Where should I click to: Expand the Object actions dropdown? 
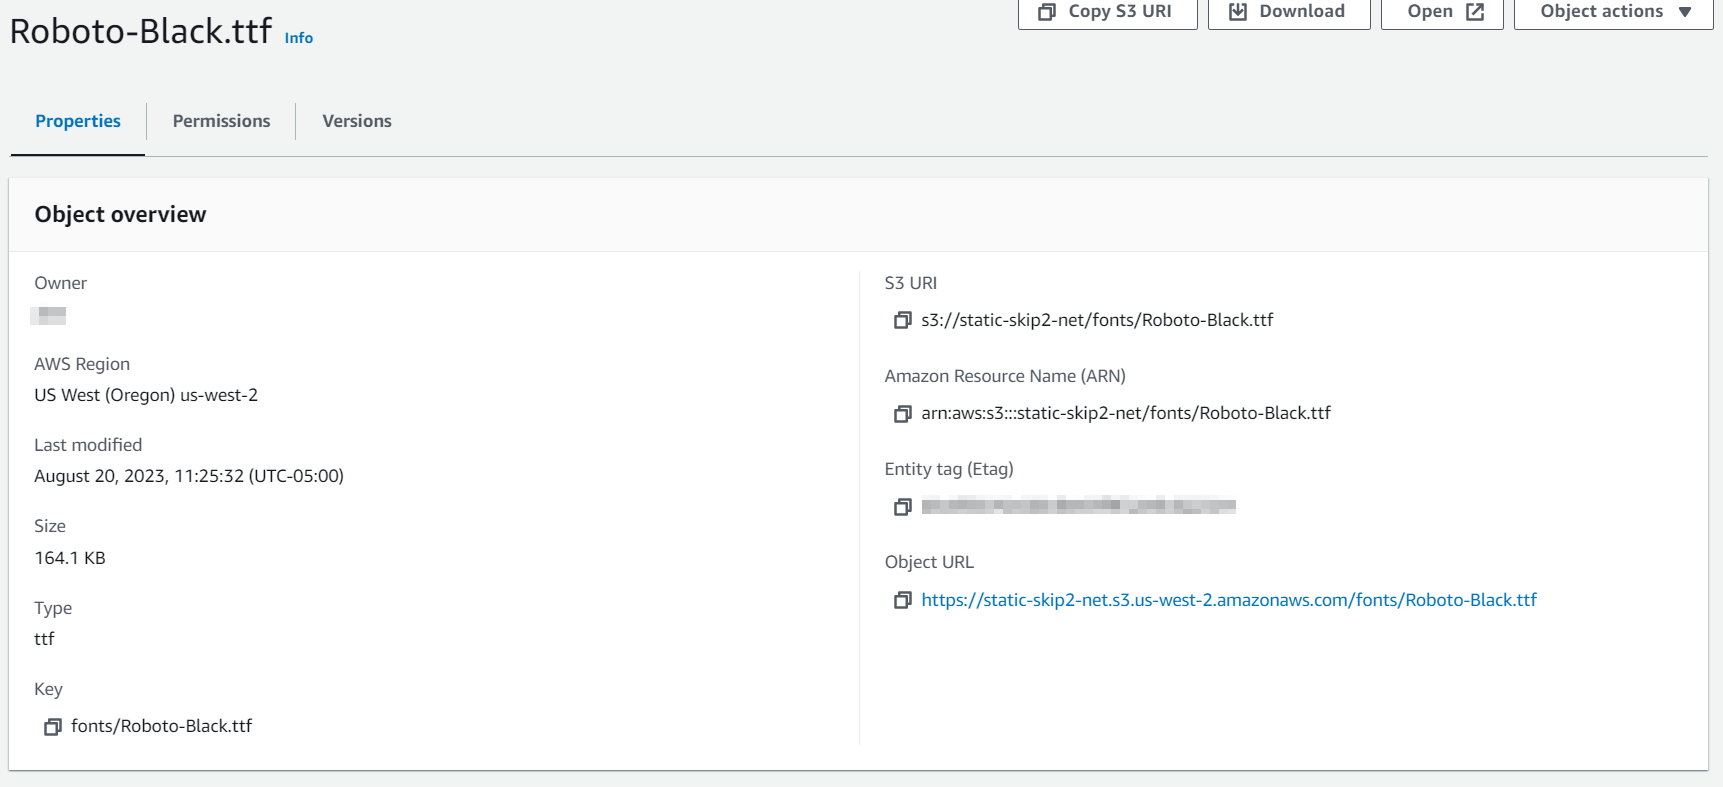(x=1613, y=12)
